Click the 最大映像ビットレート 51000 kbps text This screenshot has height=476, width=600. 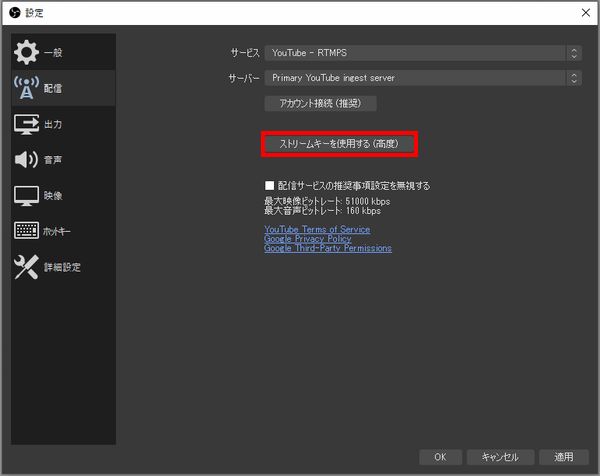pos(327,201)
